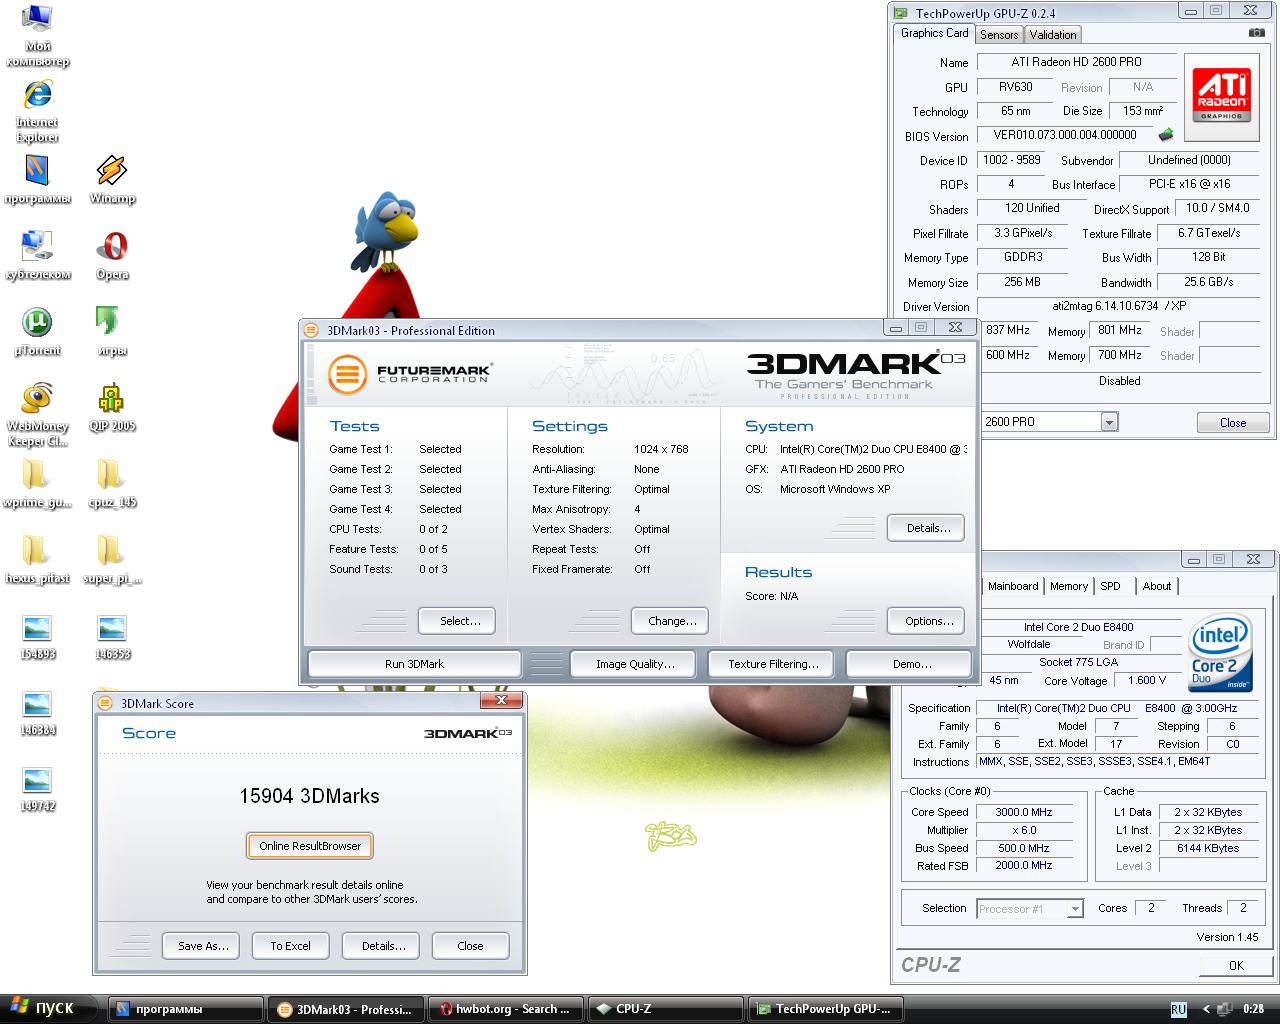The height and width of the screenshot is (1024, 1280).
Task: Open image file 146353
Action: click(x=112, y=637)
